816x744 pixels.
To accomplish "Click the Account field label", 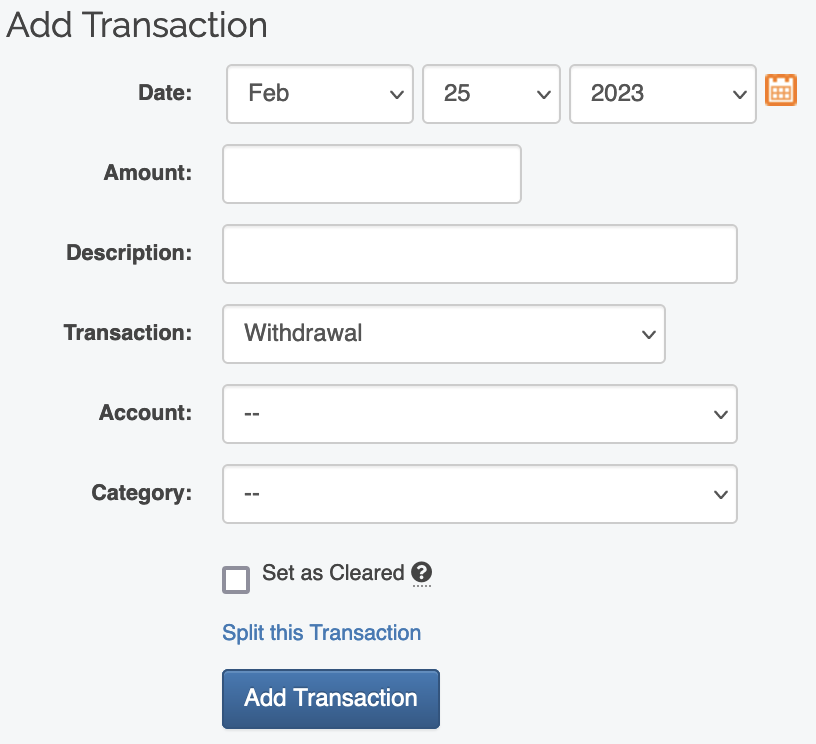I will tap(145, 413).
